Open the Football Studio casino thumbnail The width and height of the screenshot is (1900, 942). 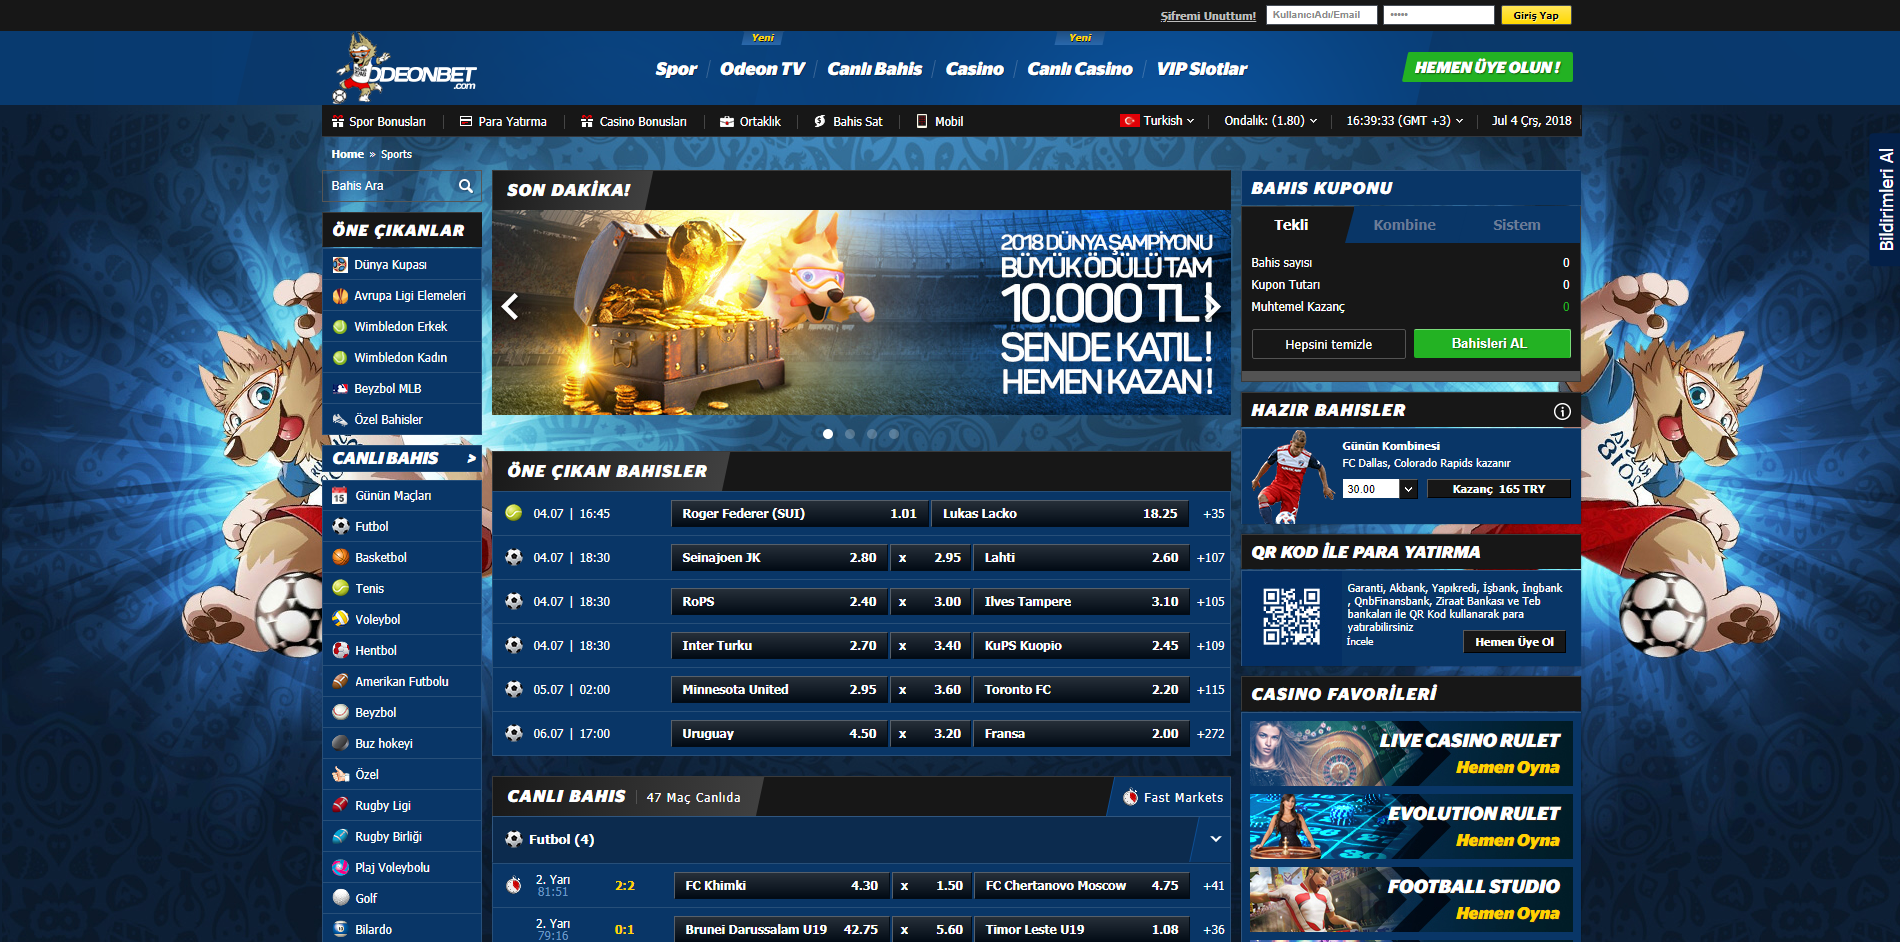click(x=1411, y=899)
